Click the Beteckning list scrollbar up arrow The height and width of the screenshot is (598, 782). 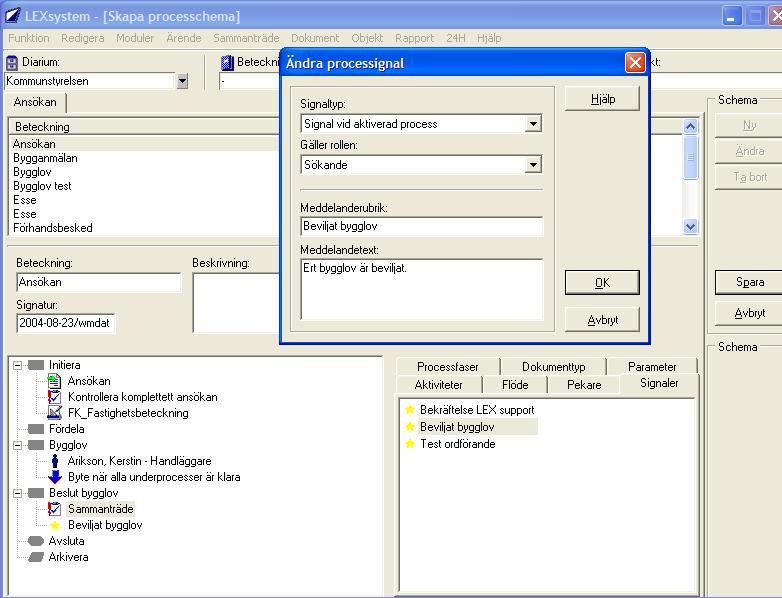[x=690, y=126]
